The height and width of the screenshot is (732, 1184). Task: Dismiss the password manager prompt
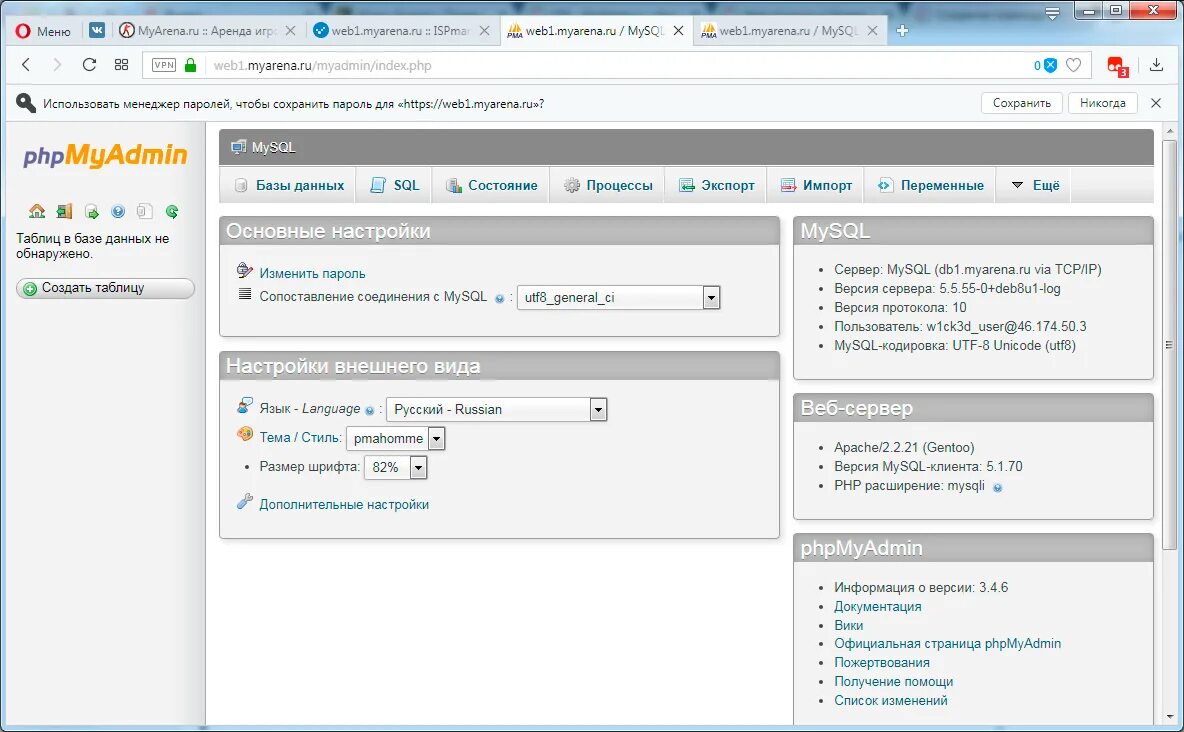(1155, 103)
